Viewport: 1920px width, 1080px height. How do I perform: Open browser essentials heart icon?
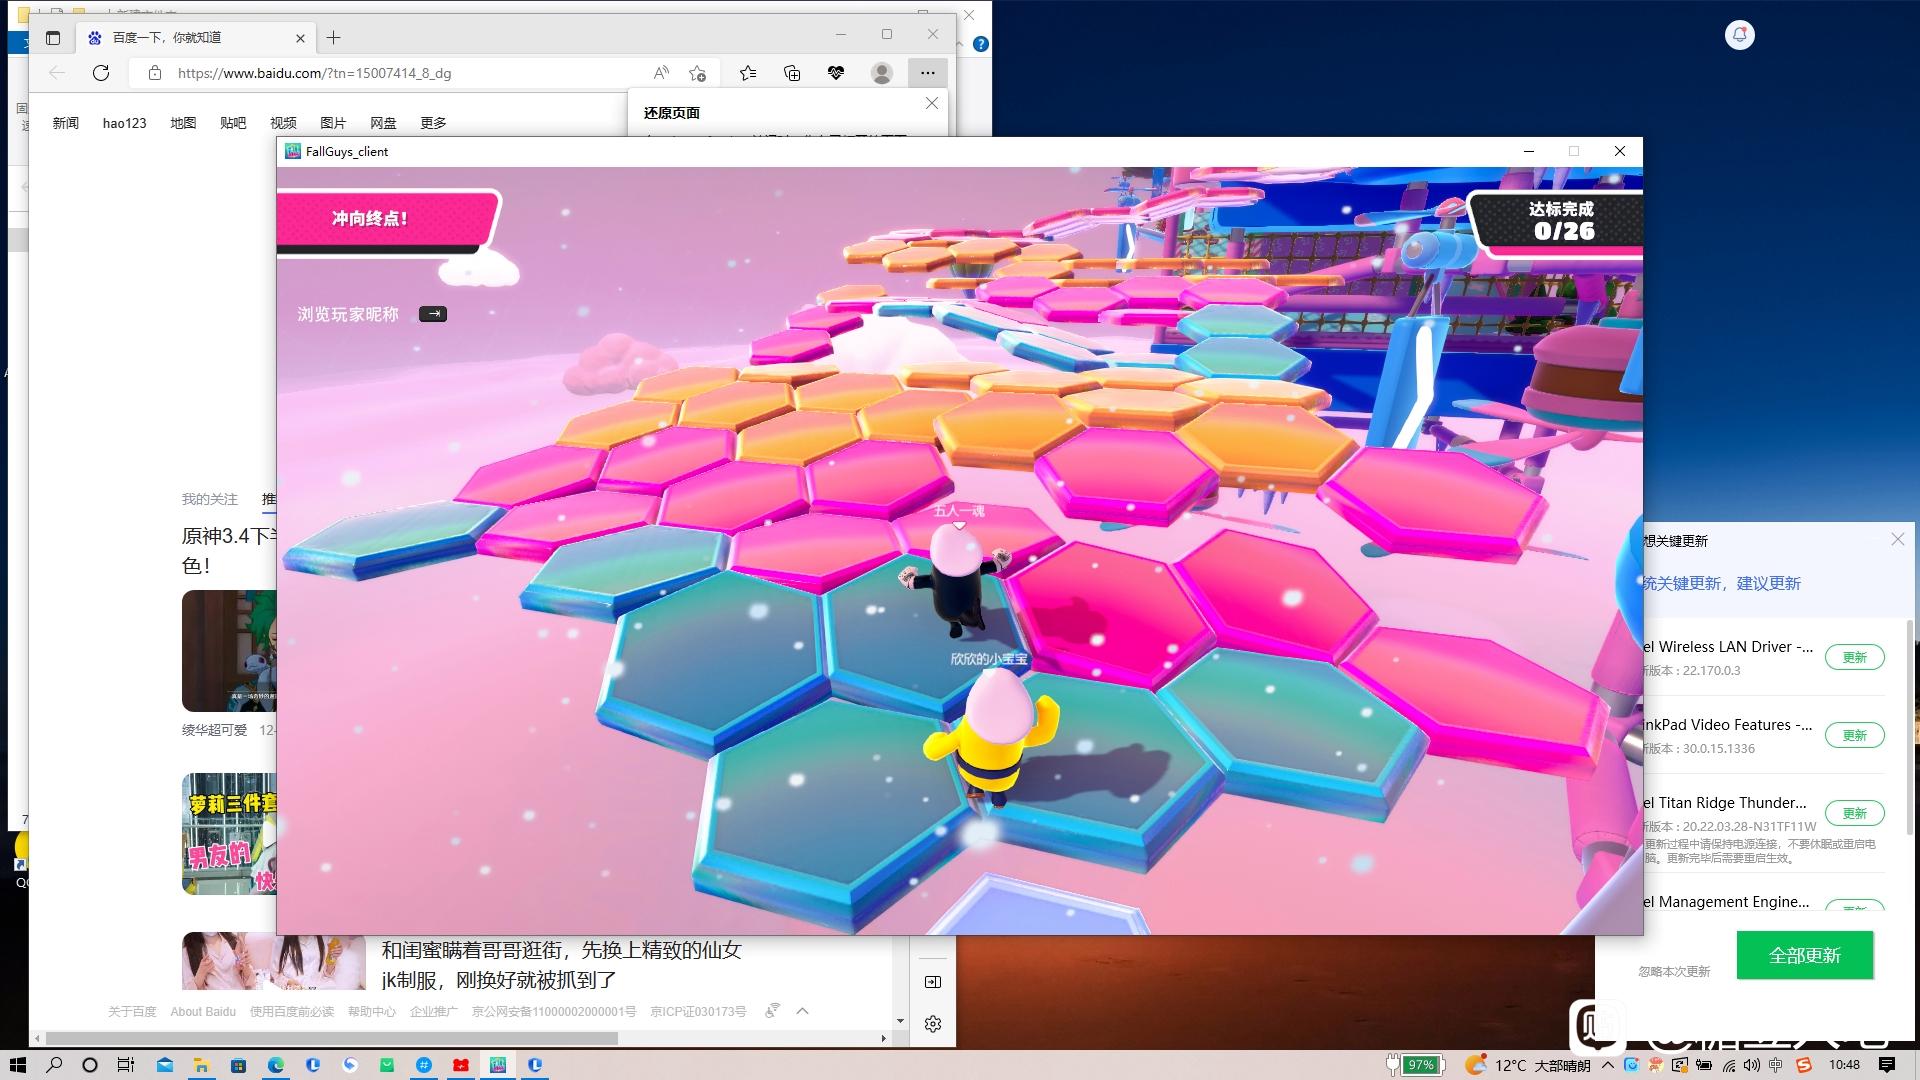[x=836, y=73]
